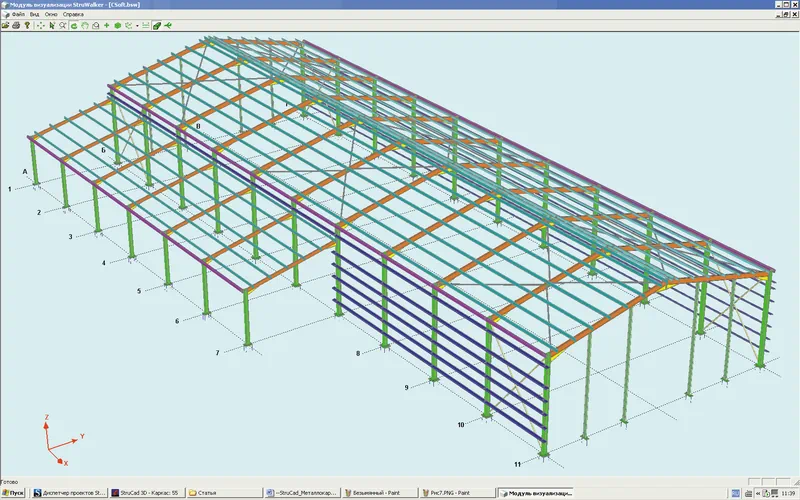Click grid axis label 7
The width and height of the screenshot is (800, 500).
[217, 353]
